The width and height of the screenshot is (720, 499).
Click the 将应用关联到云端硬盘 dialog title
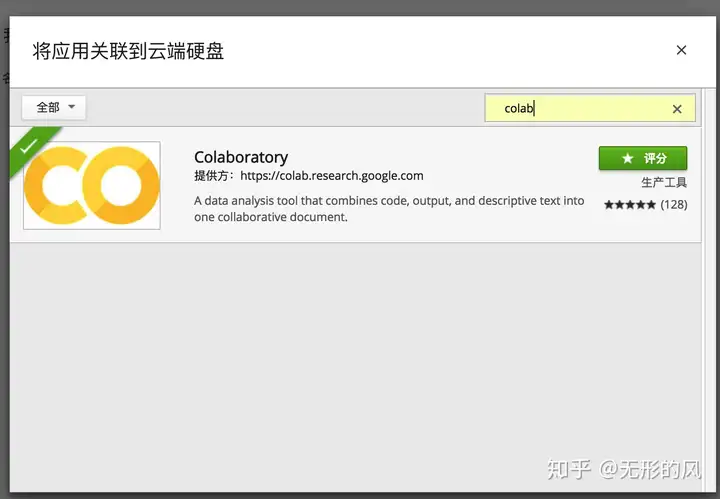(128, 51)
